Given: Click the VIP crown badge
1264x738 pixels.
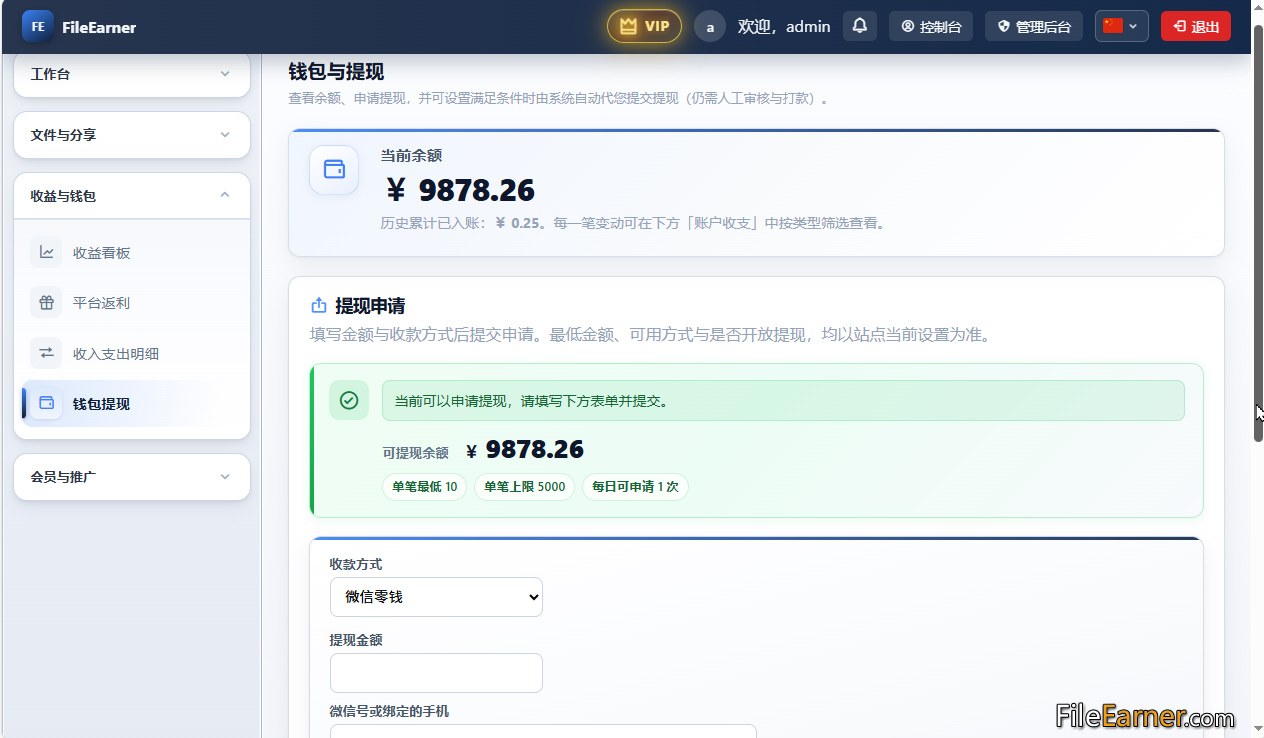Looking at the screenshot, I should (644, 26).
